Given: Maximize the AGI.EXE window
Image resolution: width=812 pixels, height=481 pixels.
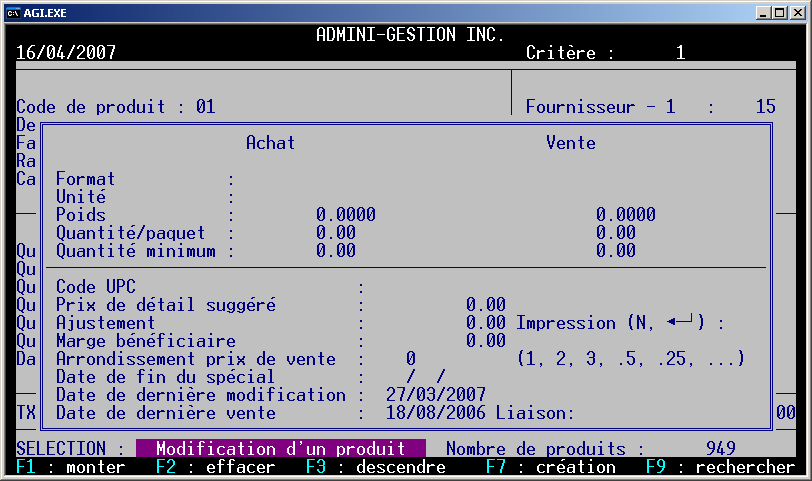Looking at the screenshot, I should [x=779, y=11].
